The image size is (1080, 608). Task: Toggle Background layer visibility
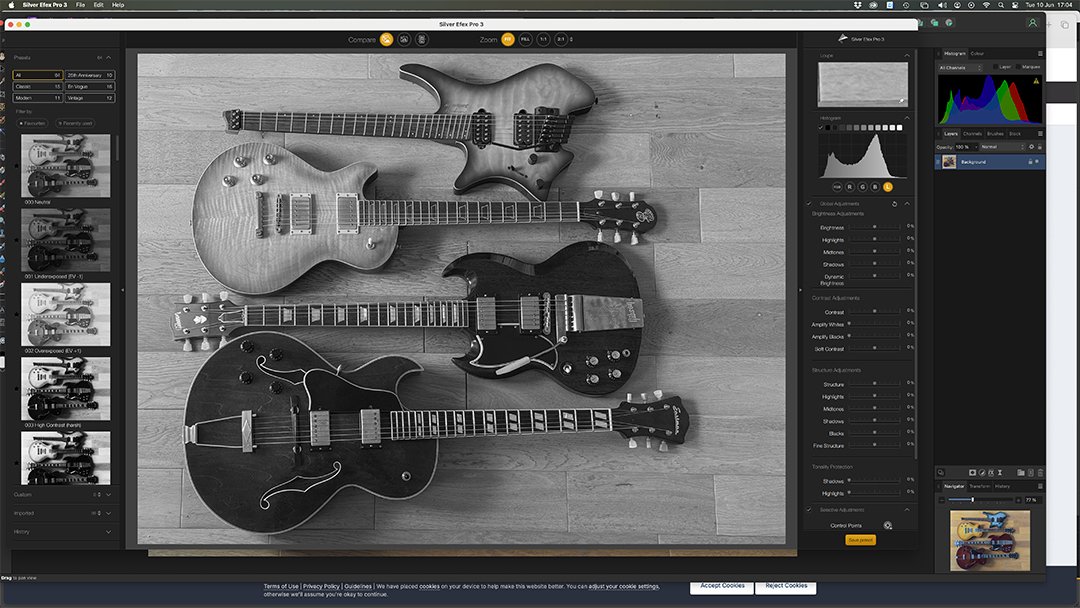click(1037, 162)
